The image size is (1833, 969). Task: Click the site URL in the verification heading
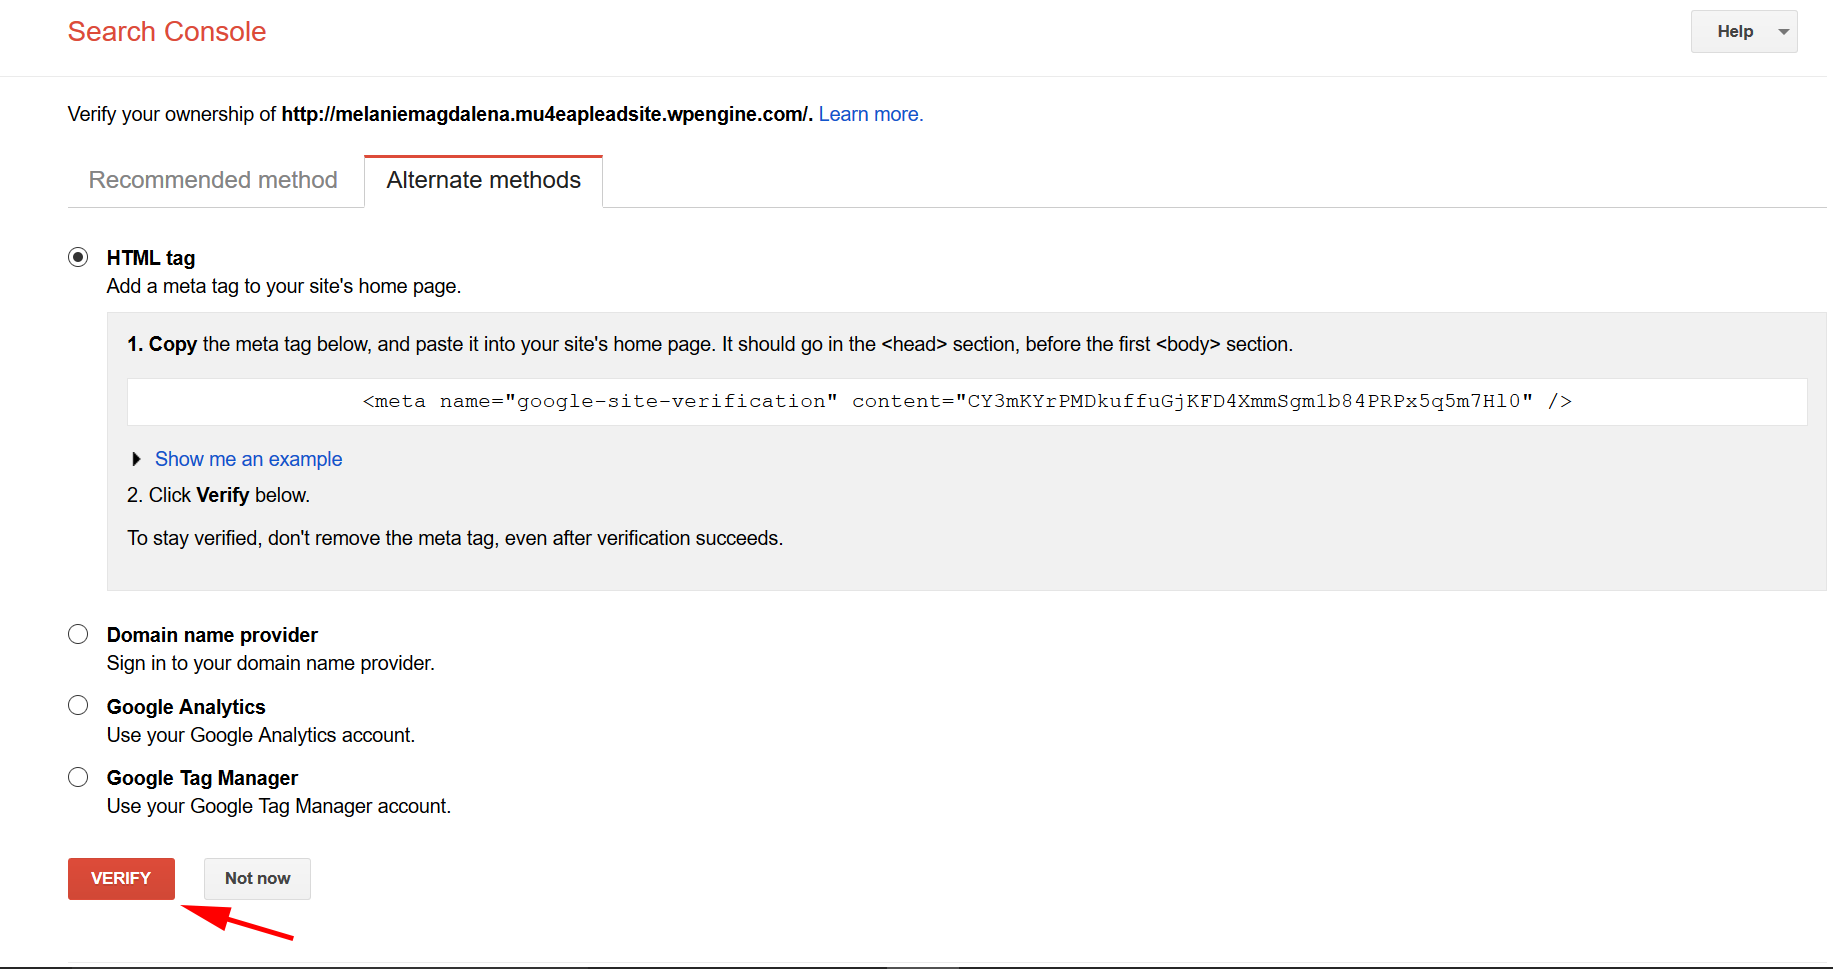[x=546, y=114]
